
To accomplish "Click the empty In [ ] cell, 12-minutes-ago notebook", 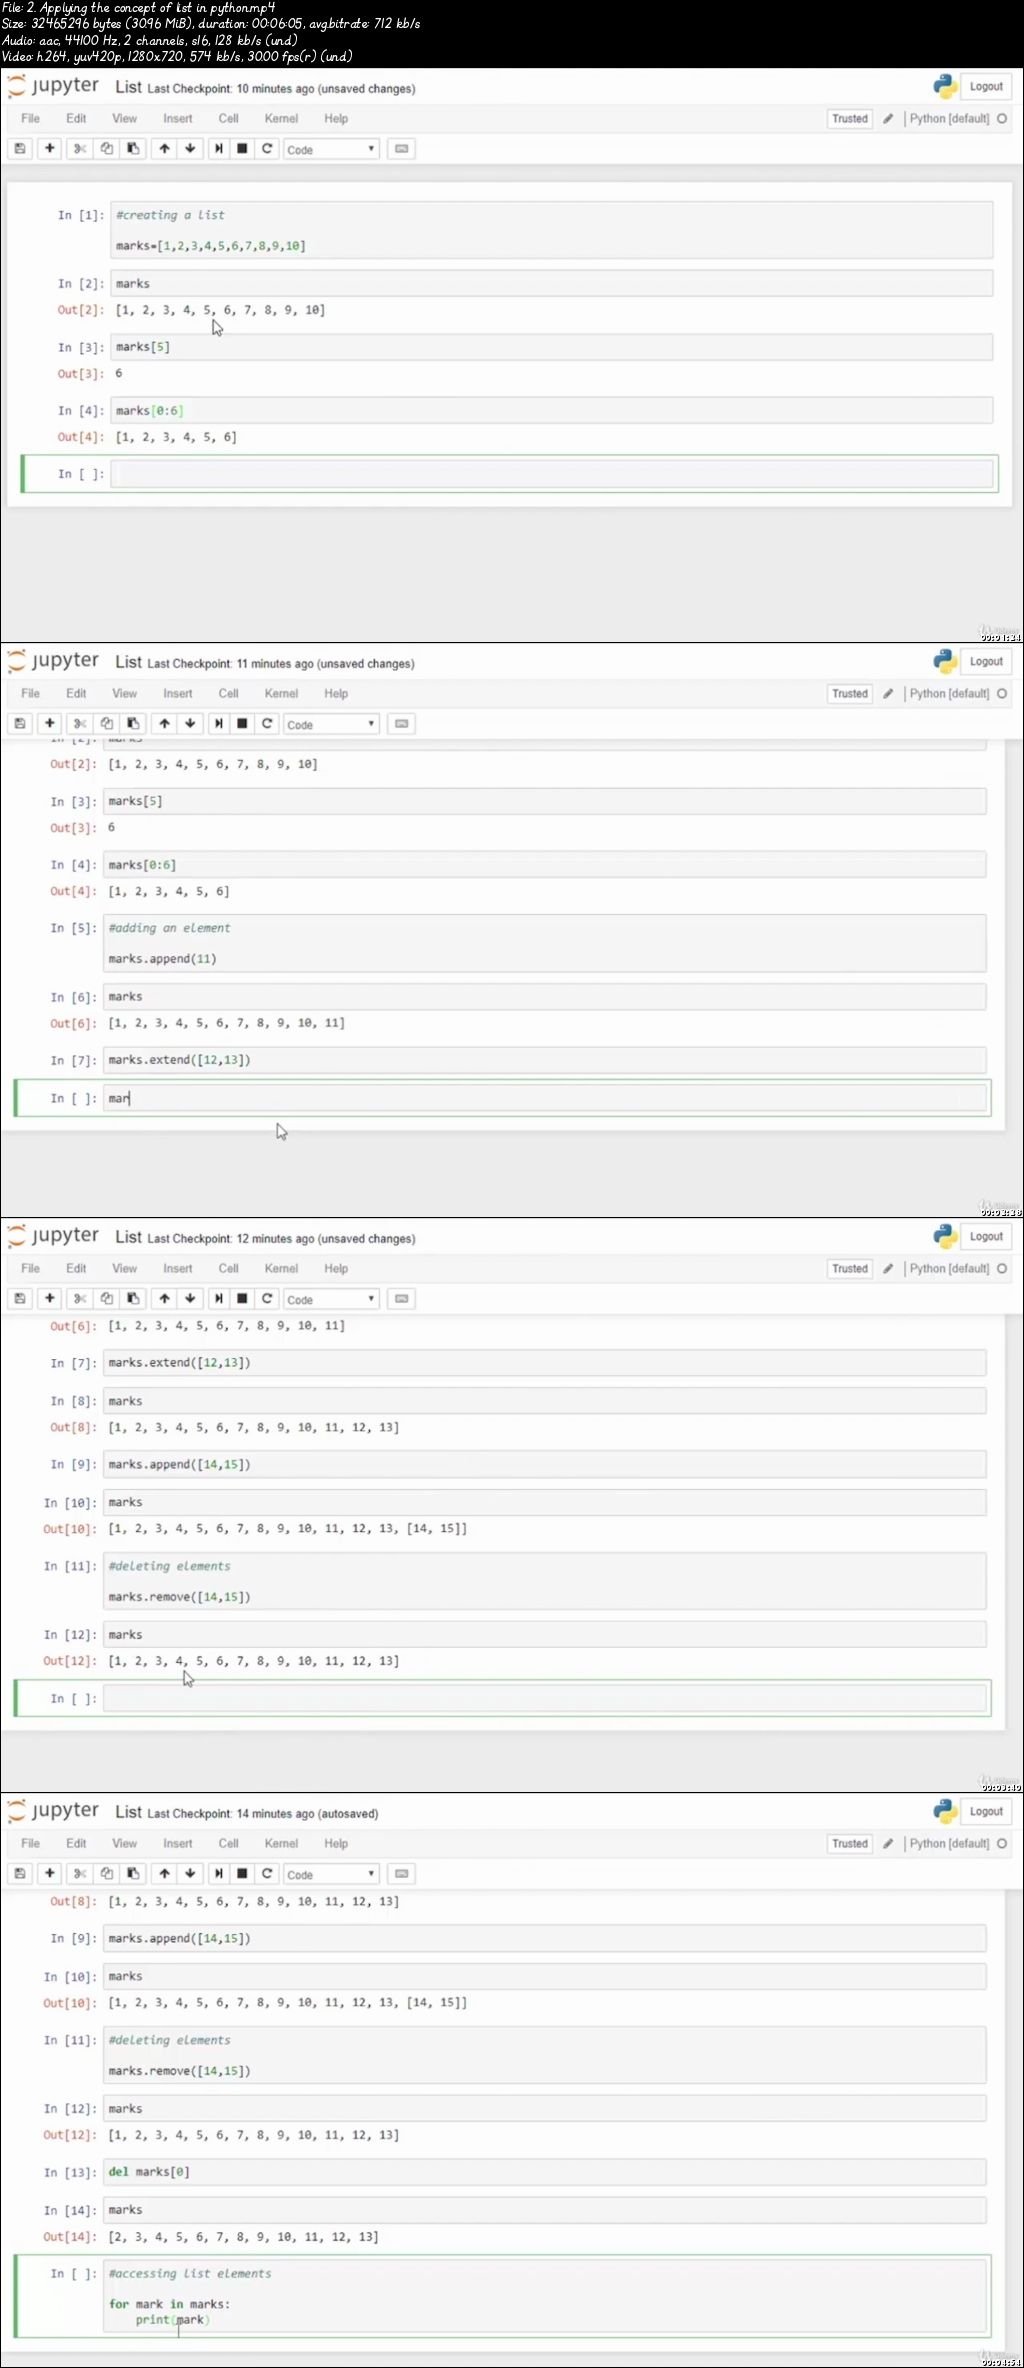I will 545,1698.
